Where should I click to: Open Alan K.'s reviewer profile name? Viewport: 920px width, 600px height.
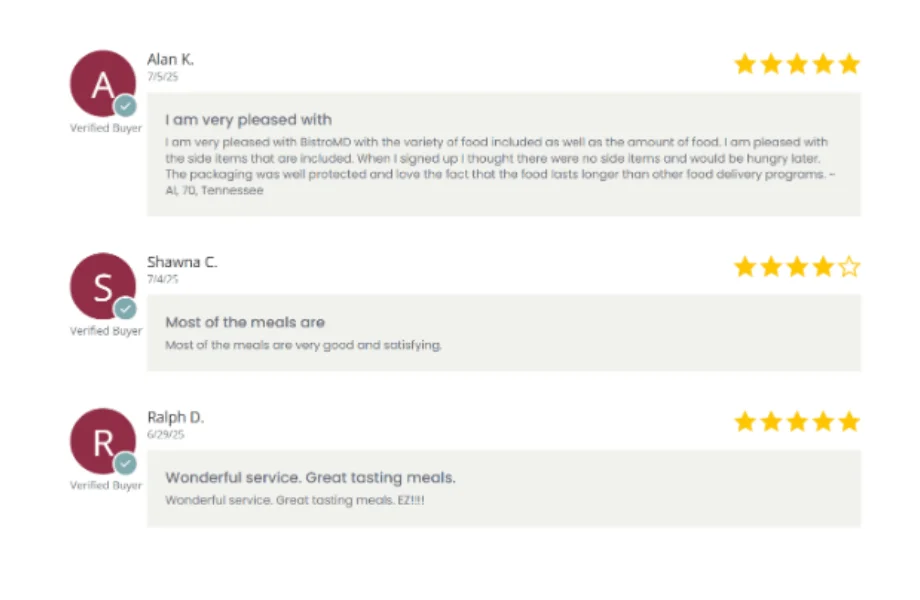click(x=170, y=59)
